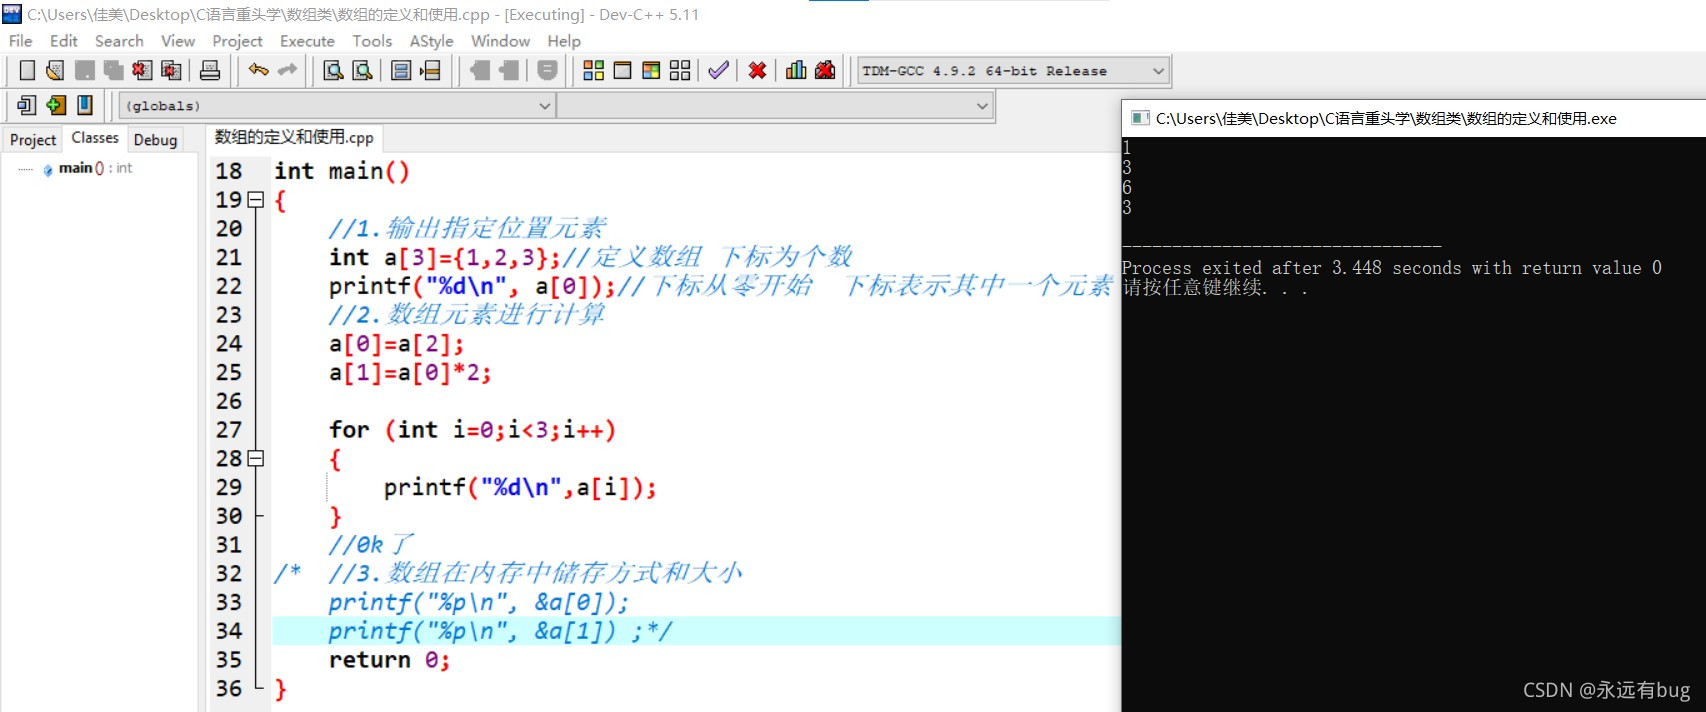Viewport: 1706px width, 712px height.
Task: Click the Undo arrow icon
Action: pyautogui.click(x=258, y=70)
